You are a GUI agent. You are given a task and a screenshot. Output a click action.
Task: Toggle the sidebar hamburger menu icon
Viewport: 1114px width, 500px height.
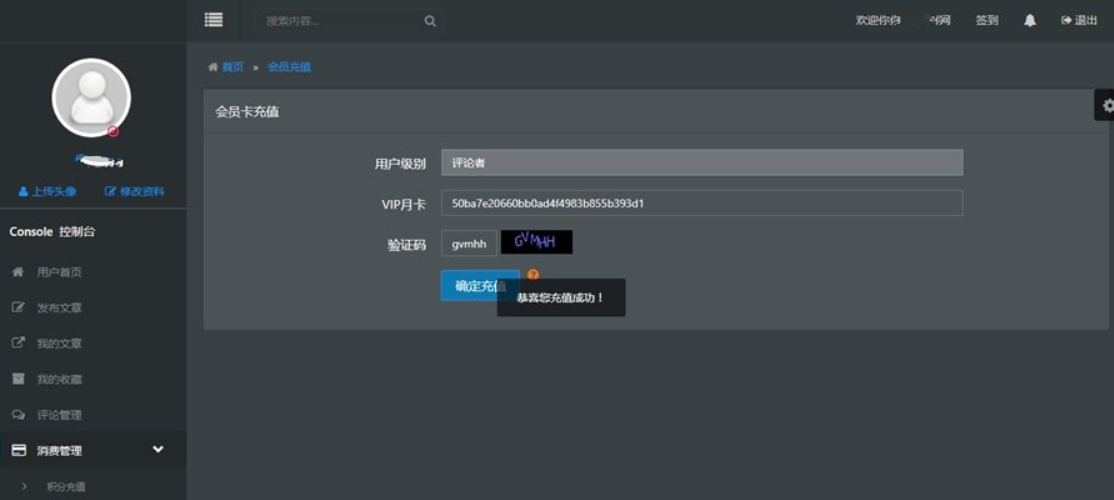pos(213,19)
